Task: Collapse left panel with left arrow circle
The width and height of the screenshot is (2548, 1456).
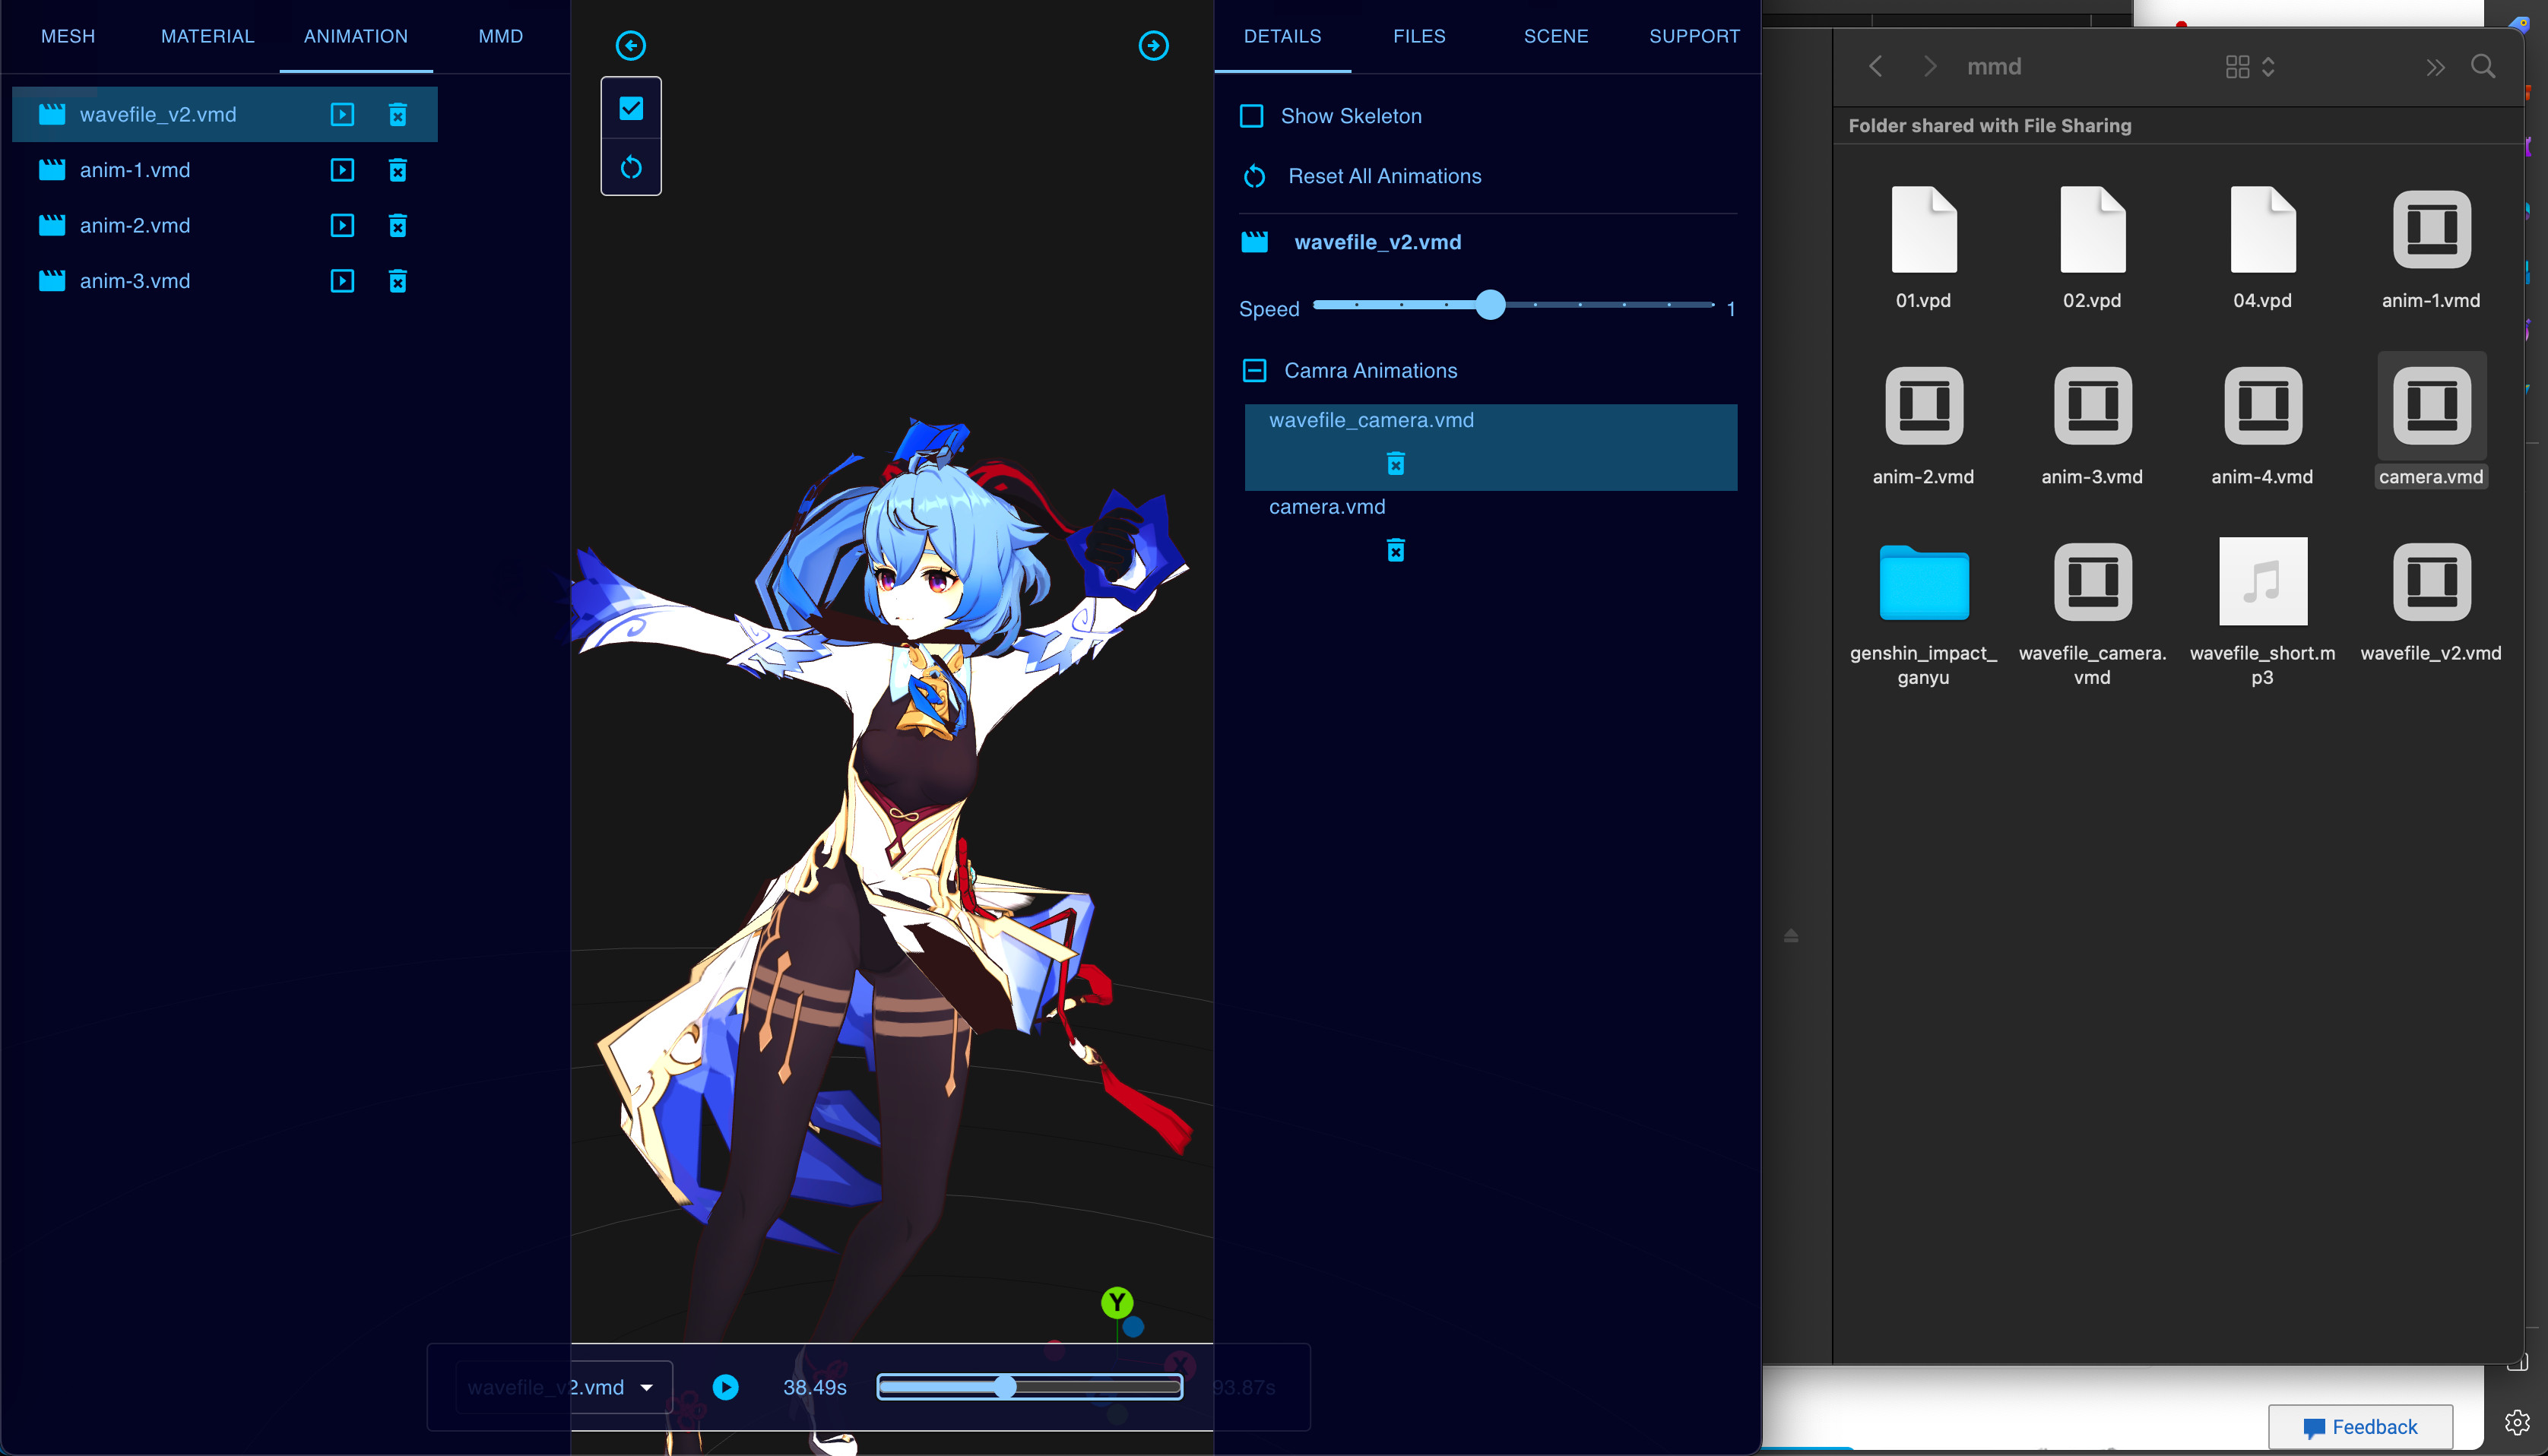Action: [x=630, y=45]
